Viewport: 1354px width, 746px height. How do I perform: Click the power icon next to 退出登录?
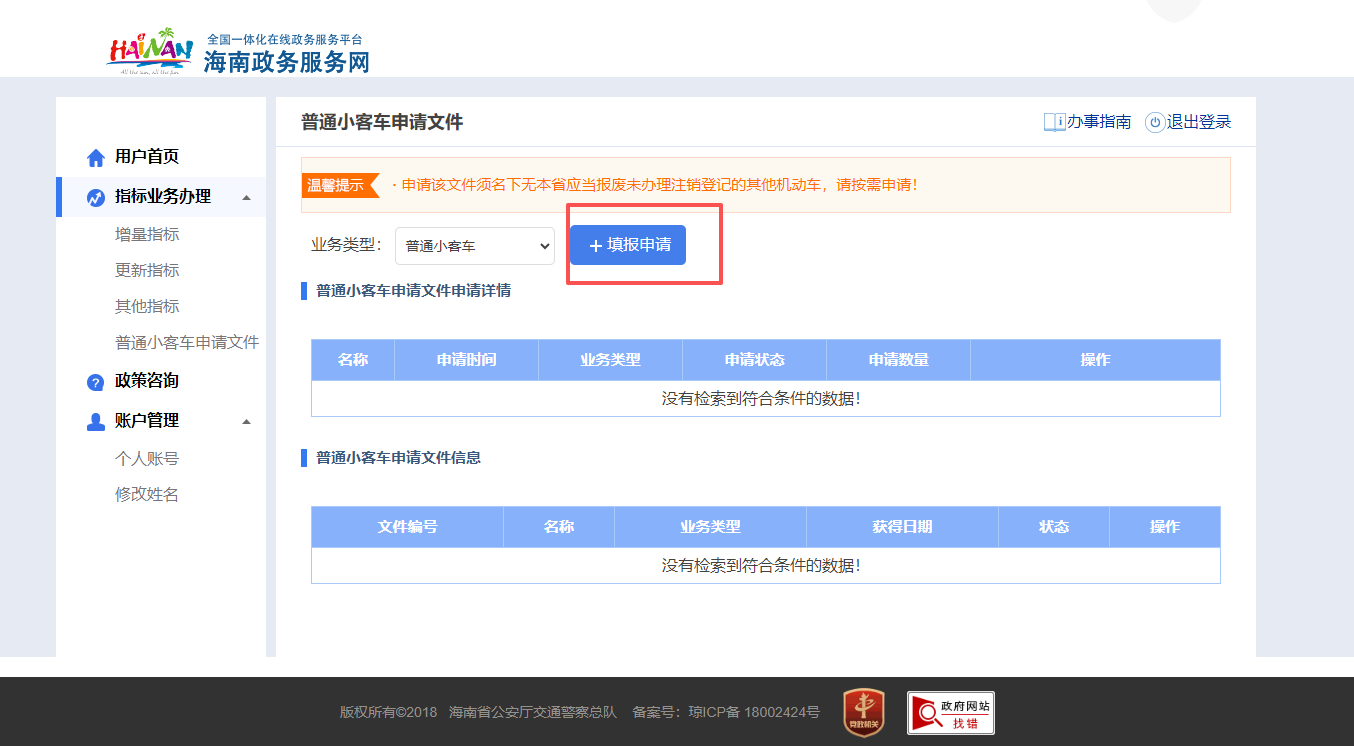1155,122
